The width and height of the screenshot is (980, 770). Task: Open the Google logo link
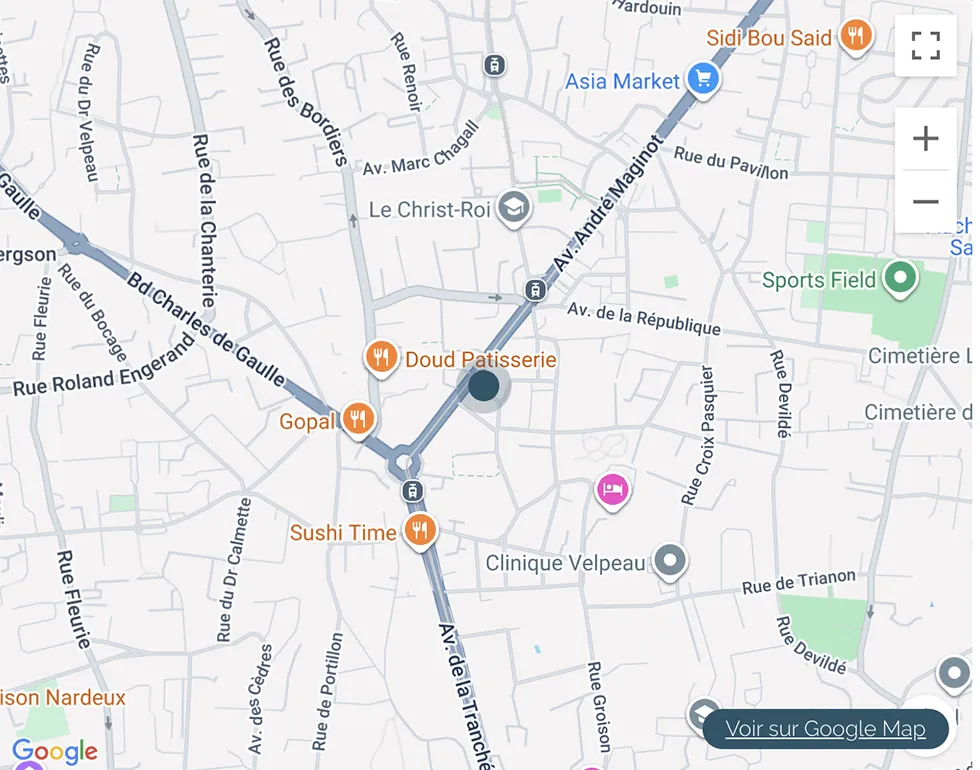55,751
